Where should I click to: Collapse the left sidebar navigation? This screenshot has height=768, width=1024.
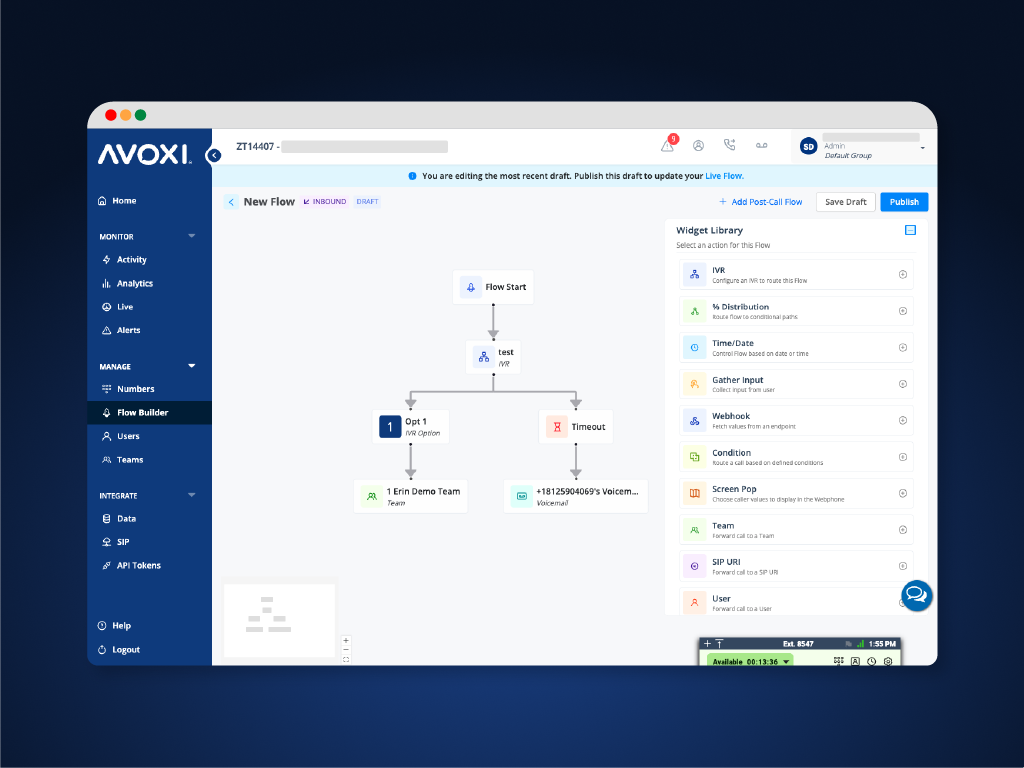pos(213,155)
